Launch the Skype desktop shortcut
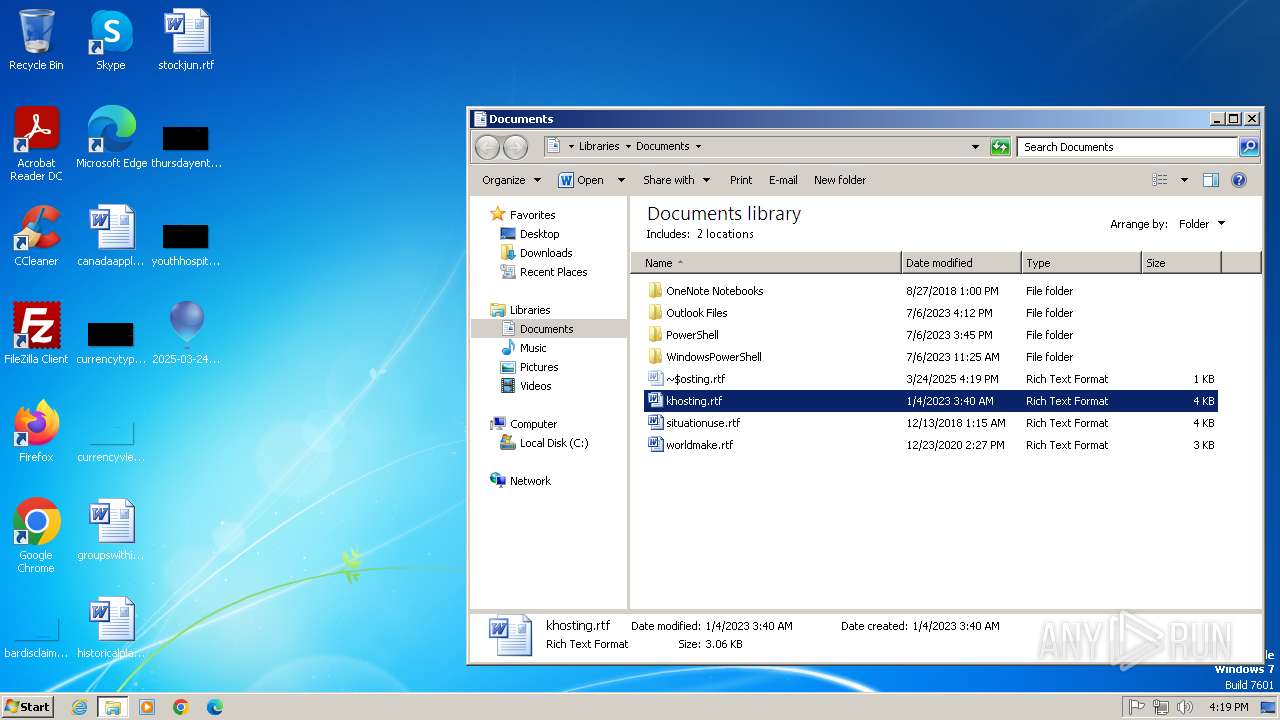 tap(111, 41)
